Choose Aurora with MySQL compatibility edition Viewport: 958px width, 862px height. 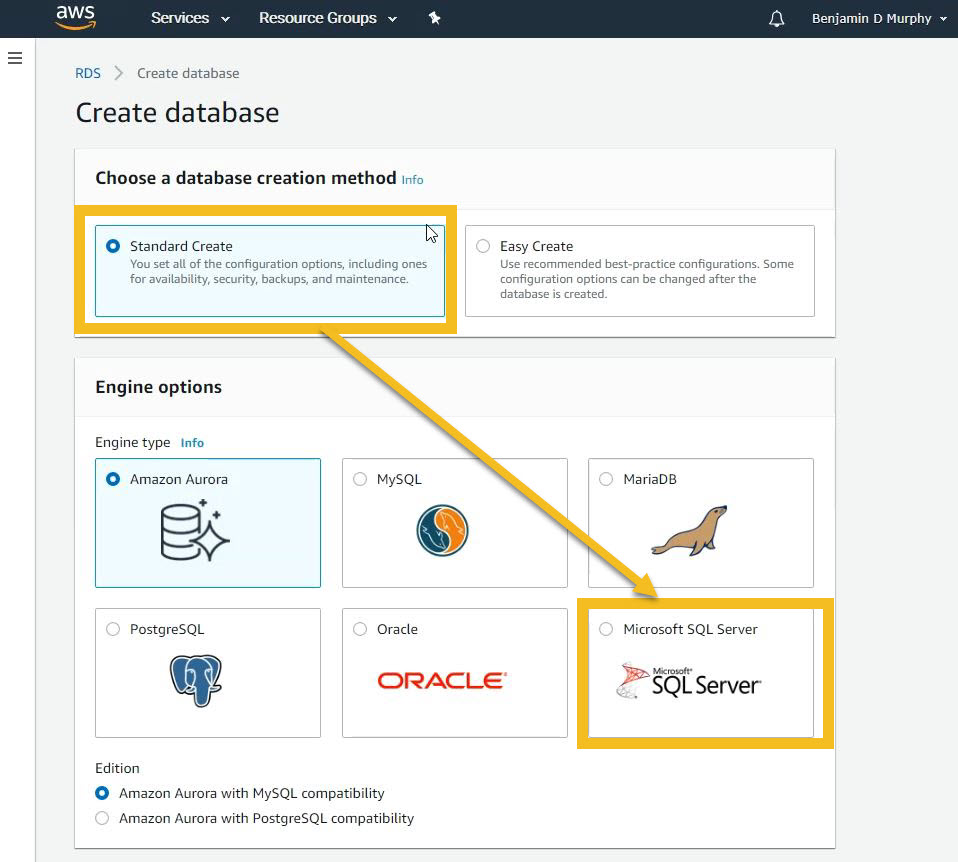[102, 793]
